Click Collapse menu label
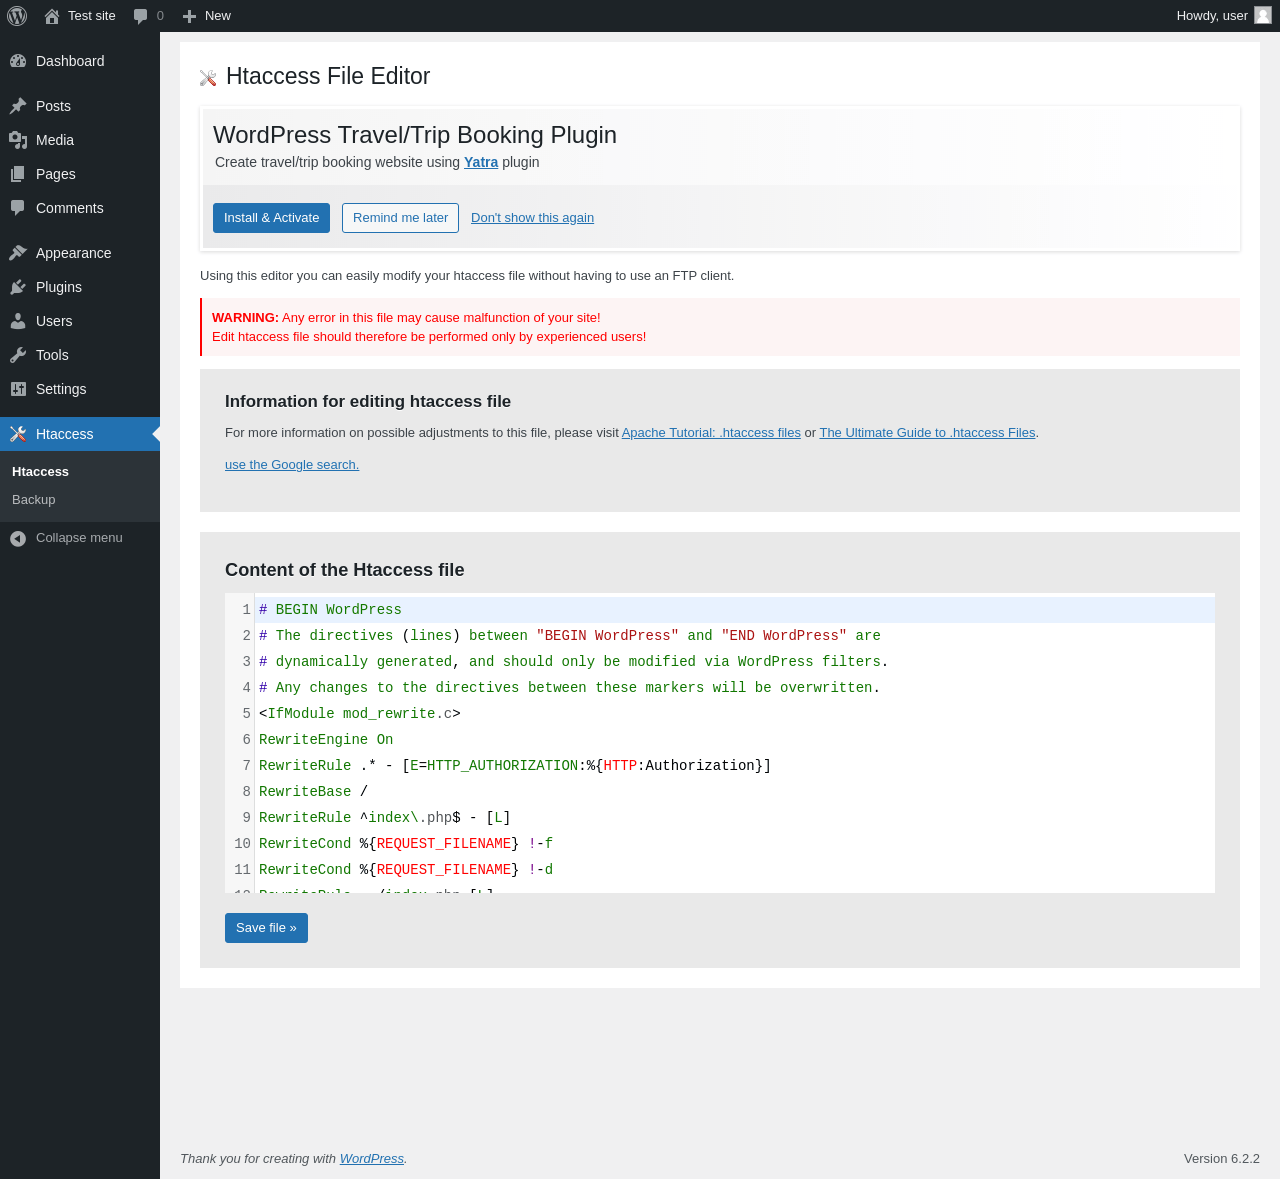 tap(79, 538)
